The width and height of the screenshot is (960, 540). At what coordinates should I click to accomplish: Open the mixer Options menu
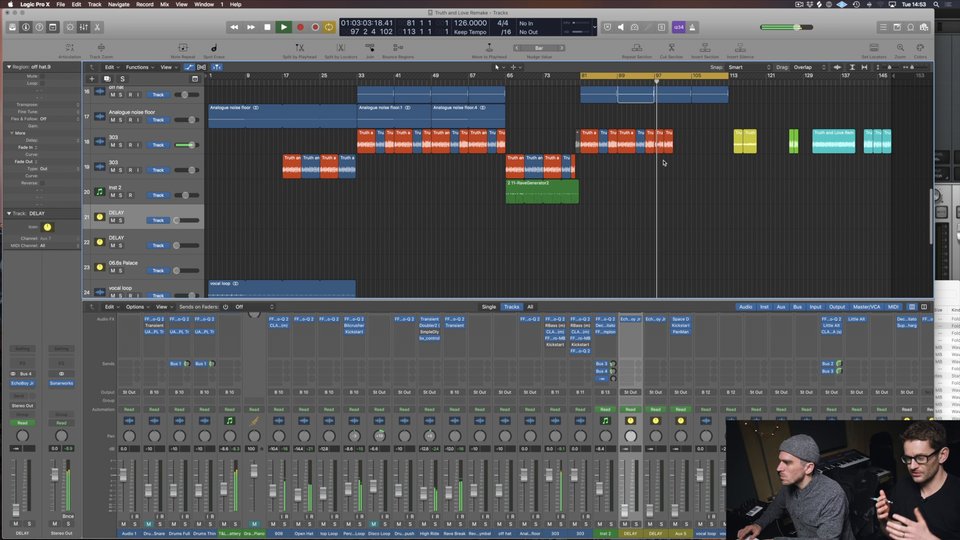coord(137,307)
